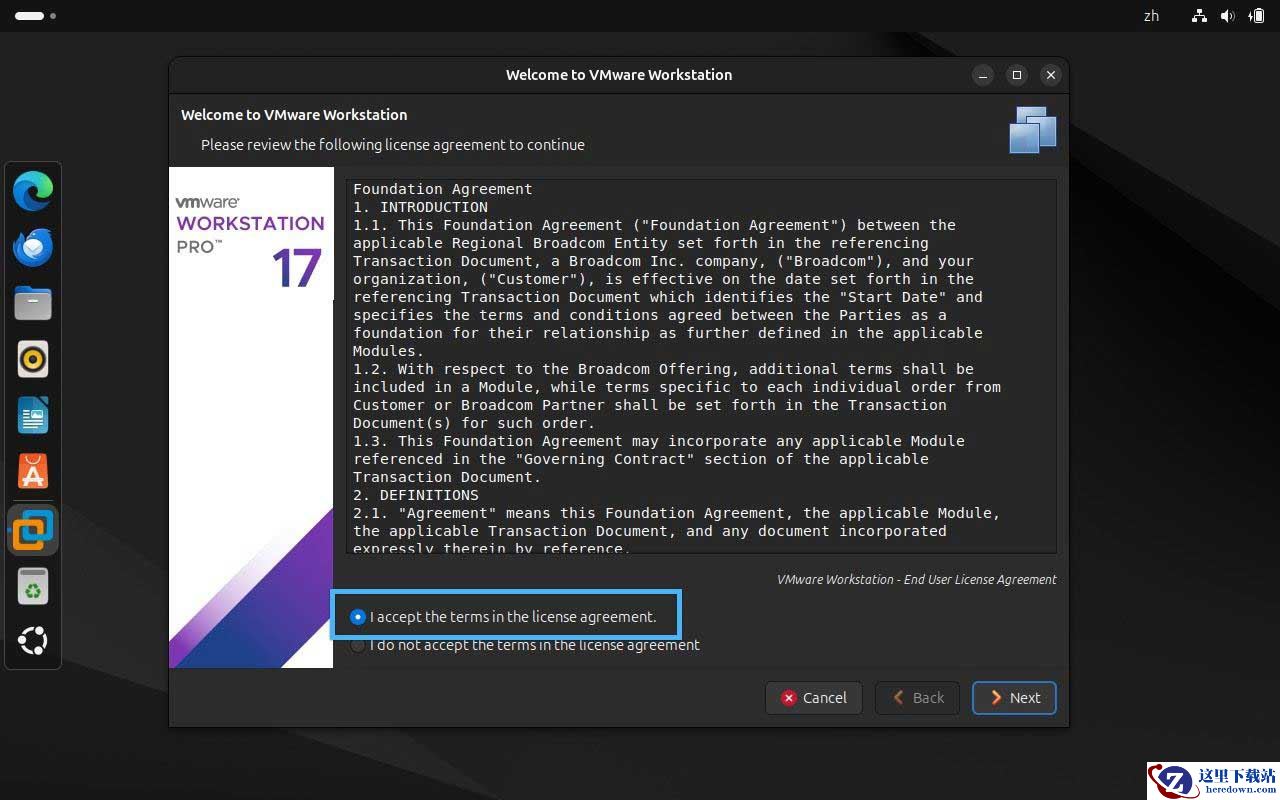Image resolution: width=1280 pixels, height=800 pixels.
Task: Open the Trash from the dock
Action: pos(33,586)
